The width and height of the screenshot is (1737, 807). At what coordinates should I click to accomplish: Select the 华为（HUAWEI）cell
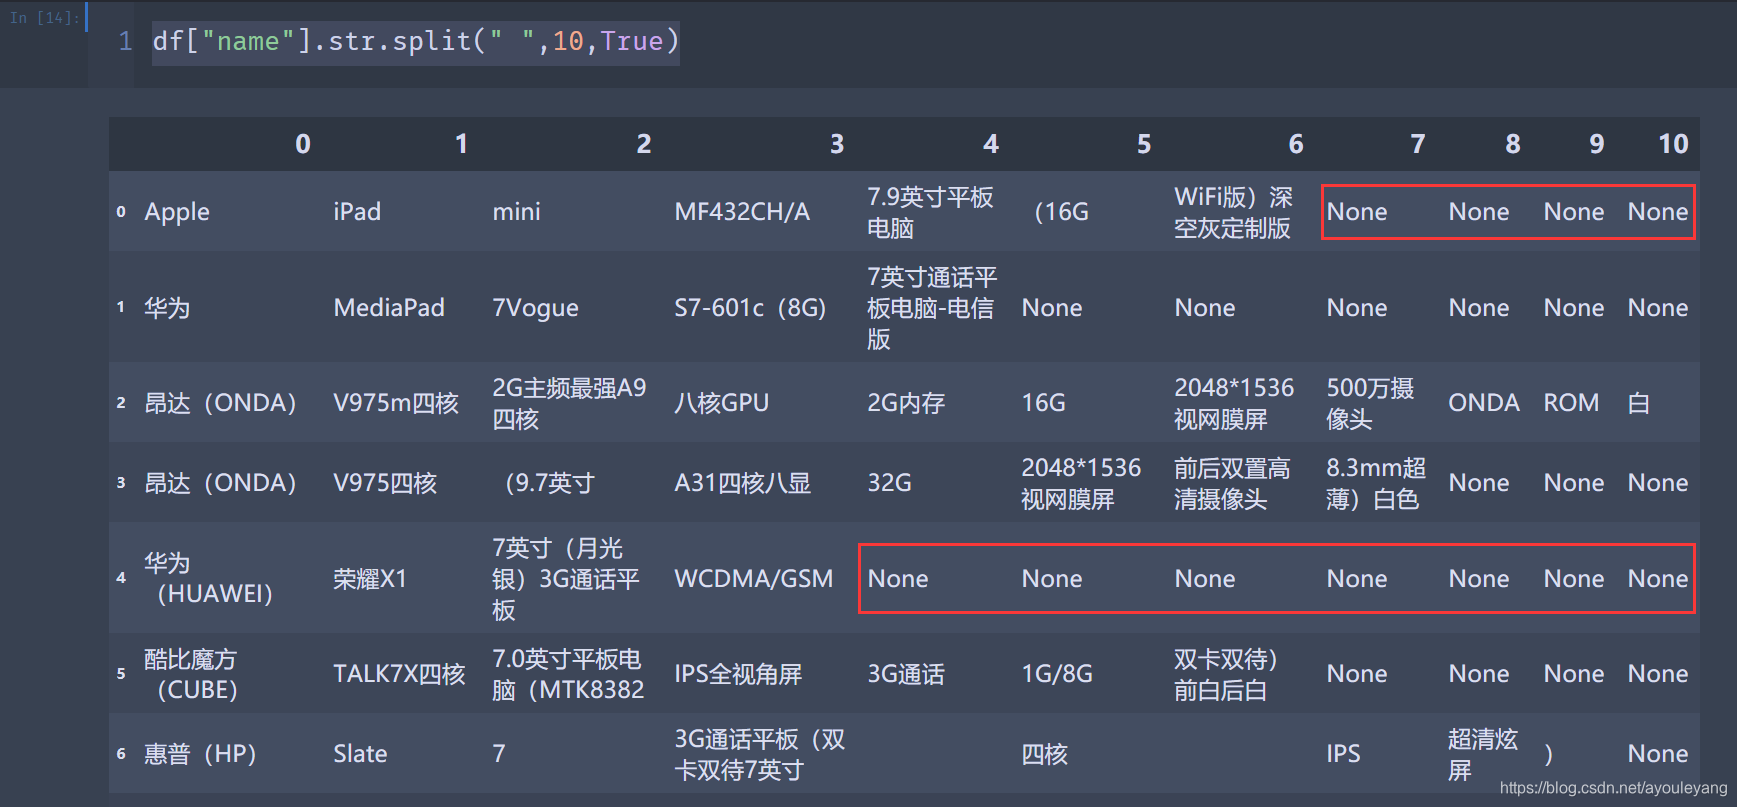point(208,579)
